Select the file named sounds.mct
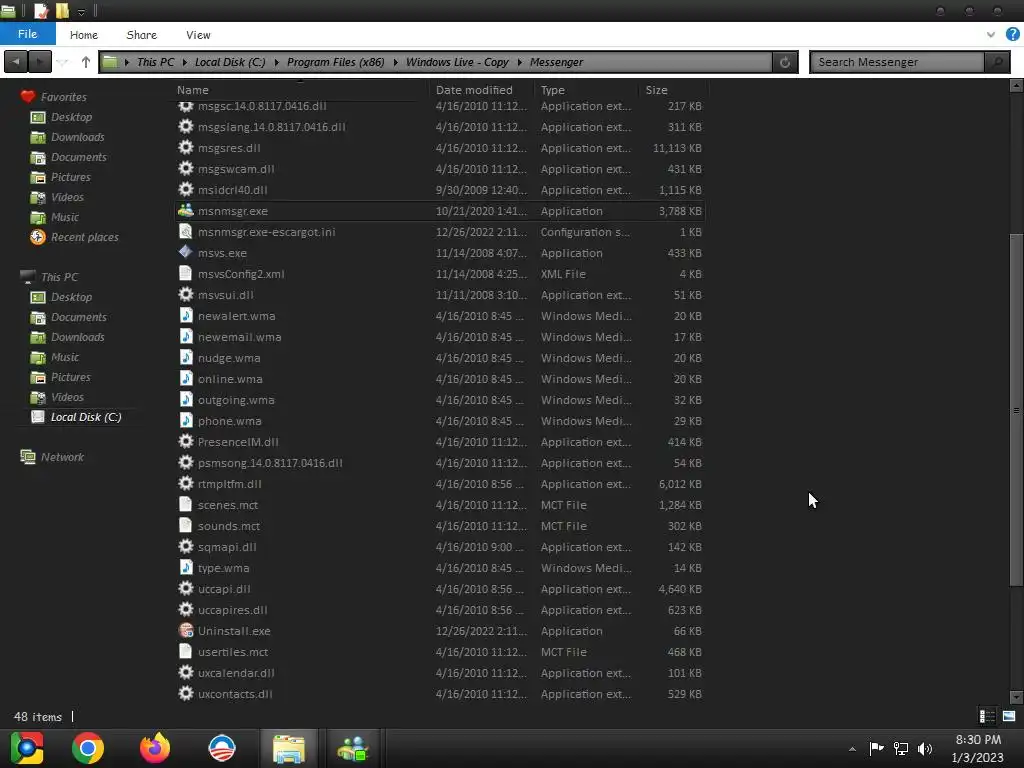Image resolution: width=1024 pixels, height=768 pixels. click(x=229, y=526)
